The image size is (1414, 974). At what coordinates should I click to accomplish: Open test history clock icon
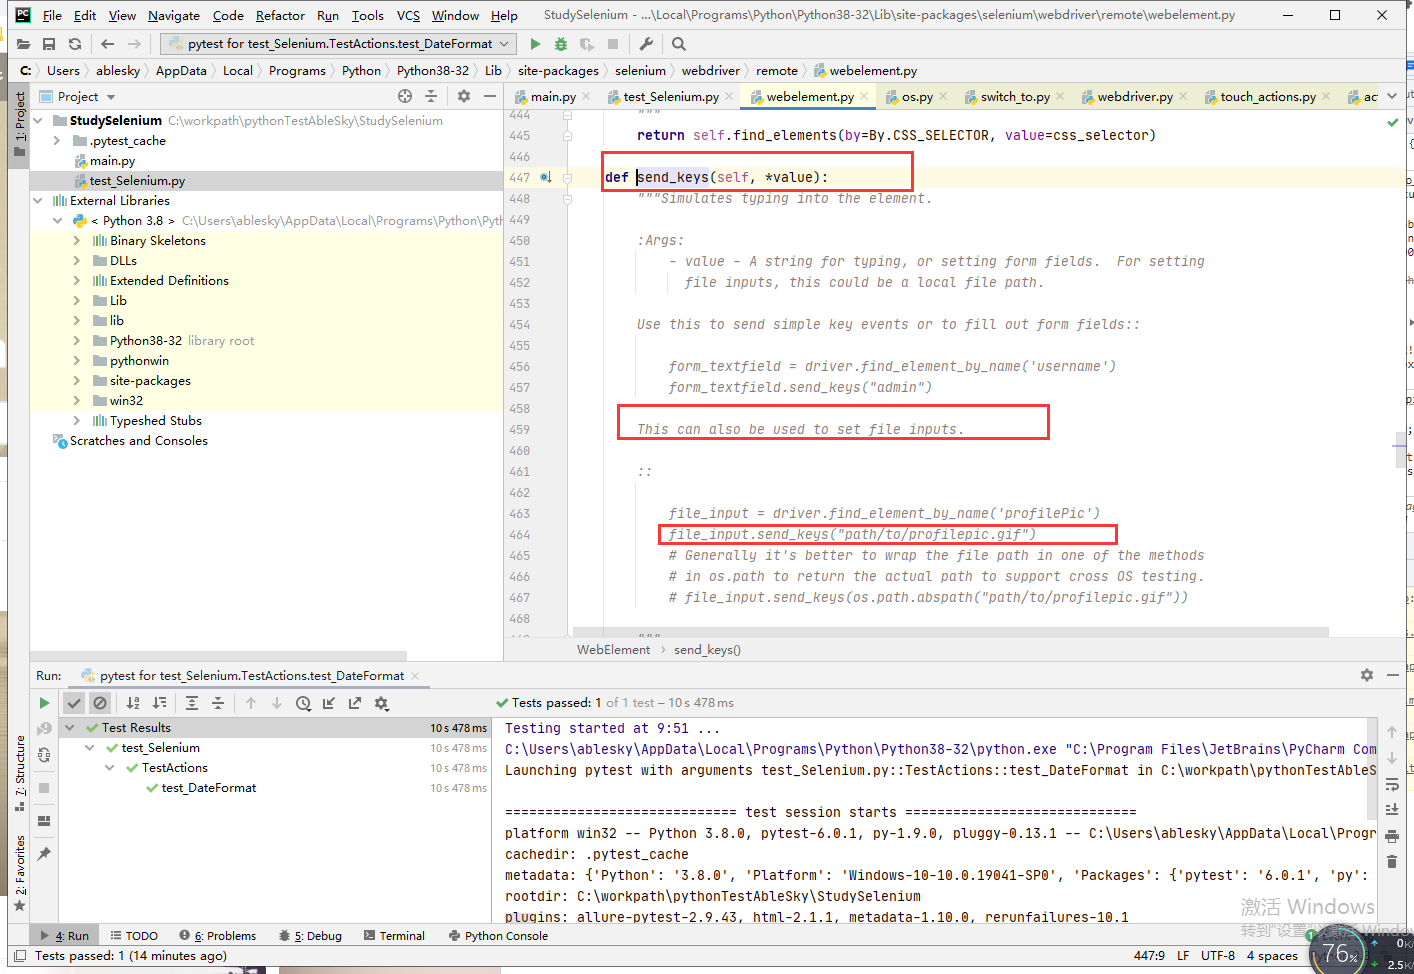pos(303,703)
